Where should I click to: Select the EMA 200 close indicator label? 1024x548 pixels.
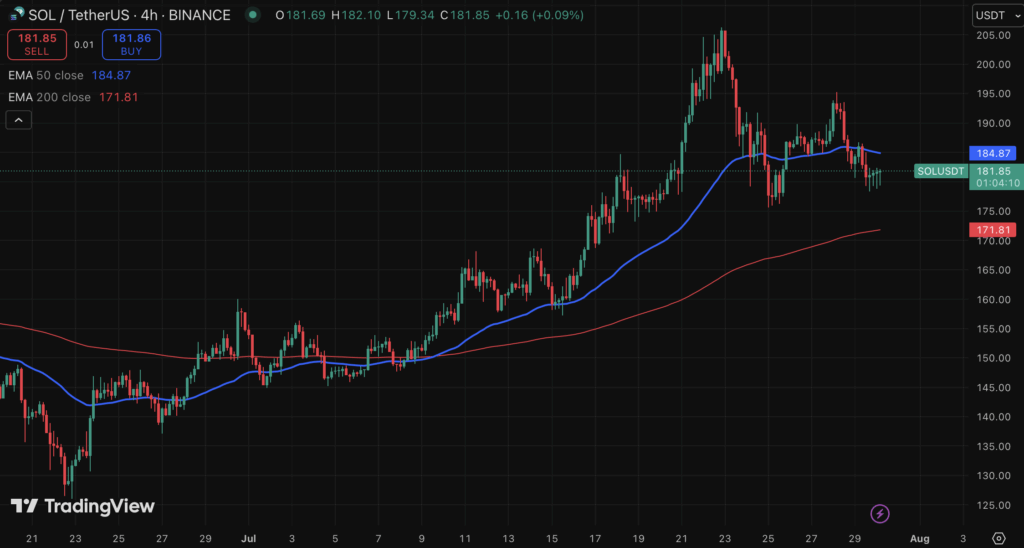(50, 97)
